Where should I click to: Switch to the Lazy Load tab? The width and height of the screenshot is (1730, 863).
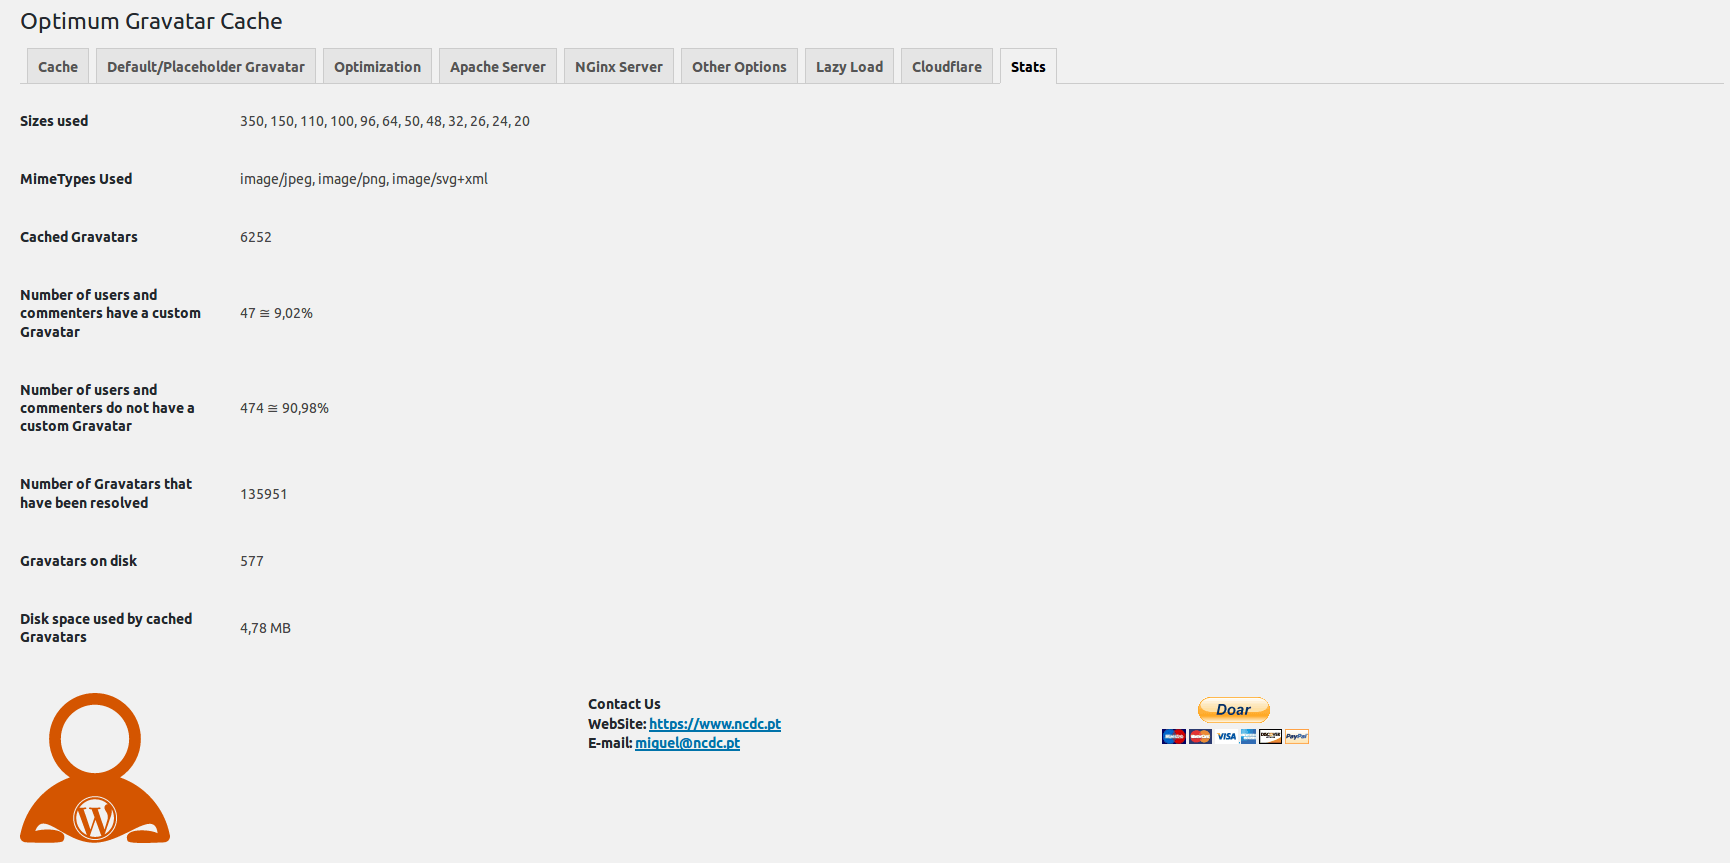[849, 66]
